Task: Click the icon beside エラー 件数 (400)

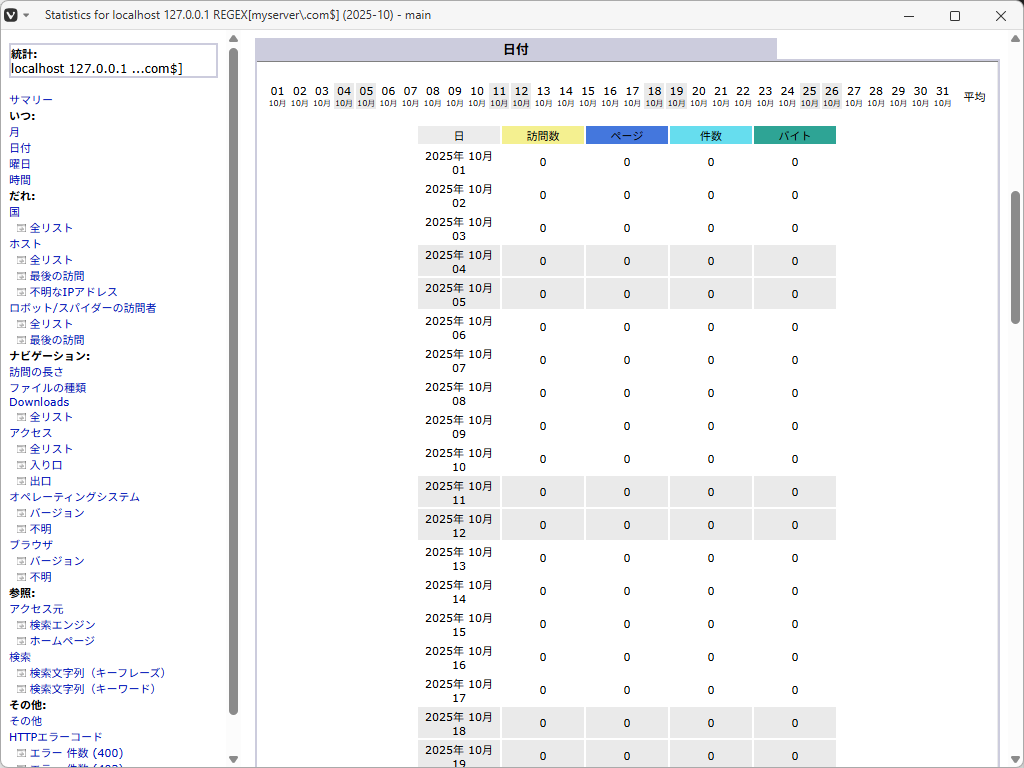Action: click(21, 753)
